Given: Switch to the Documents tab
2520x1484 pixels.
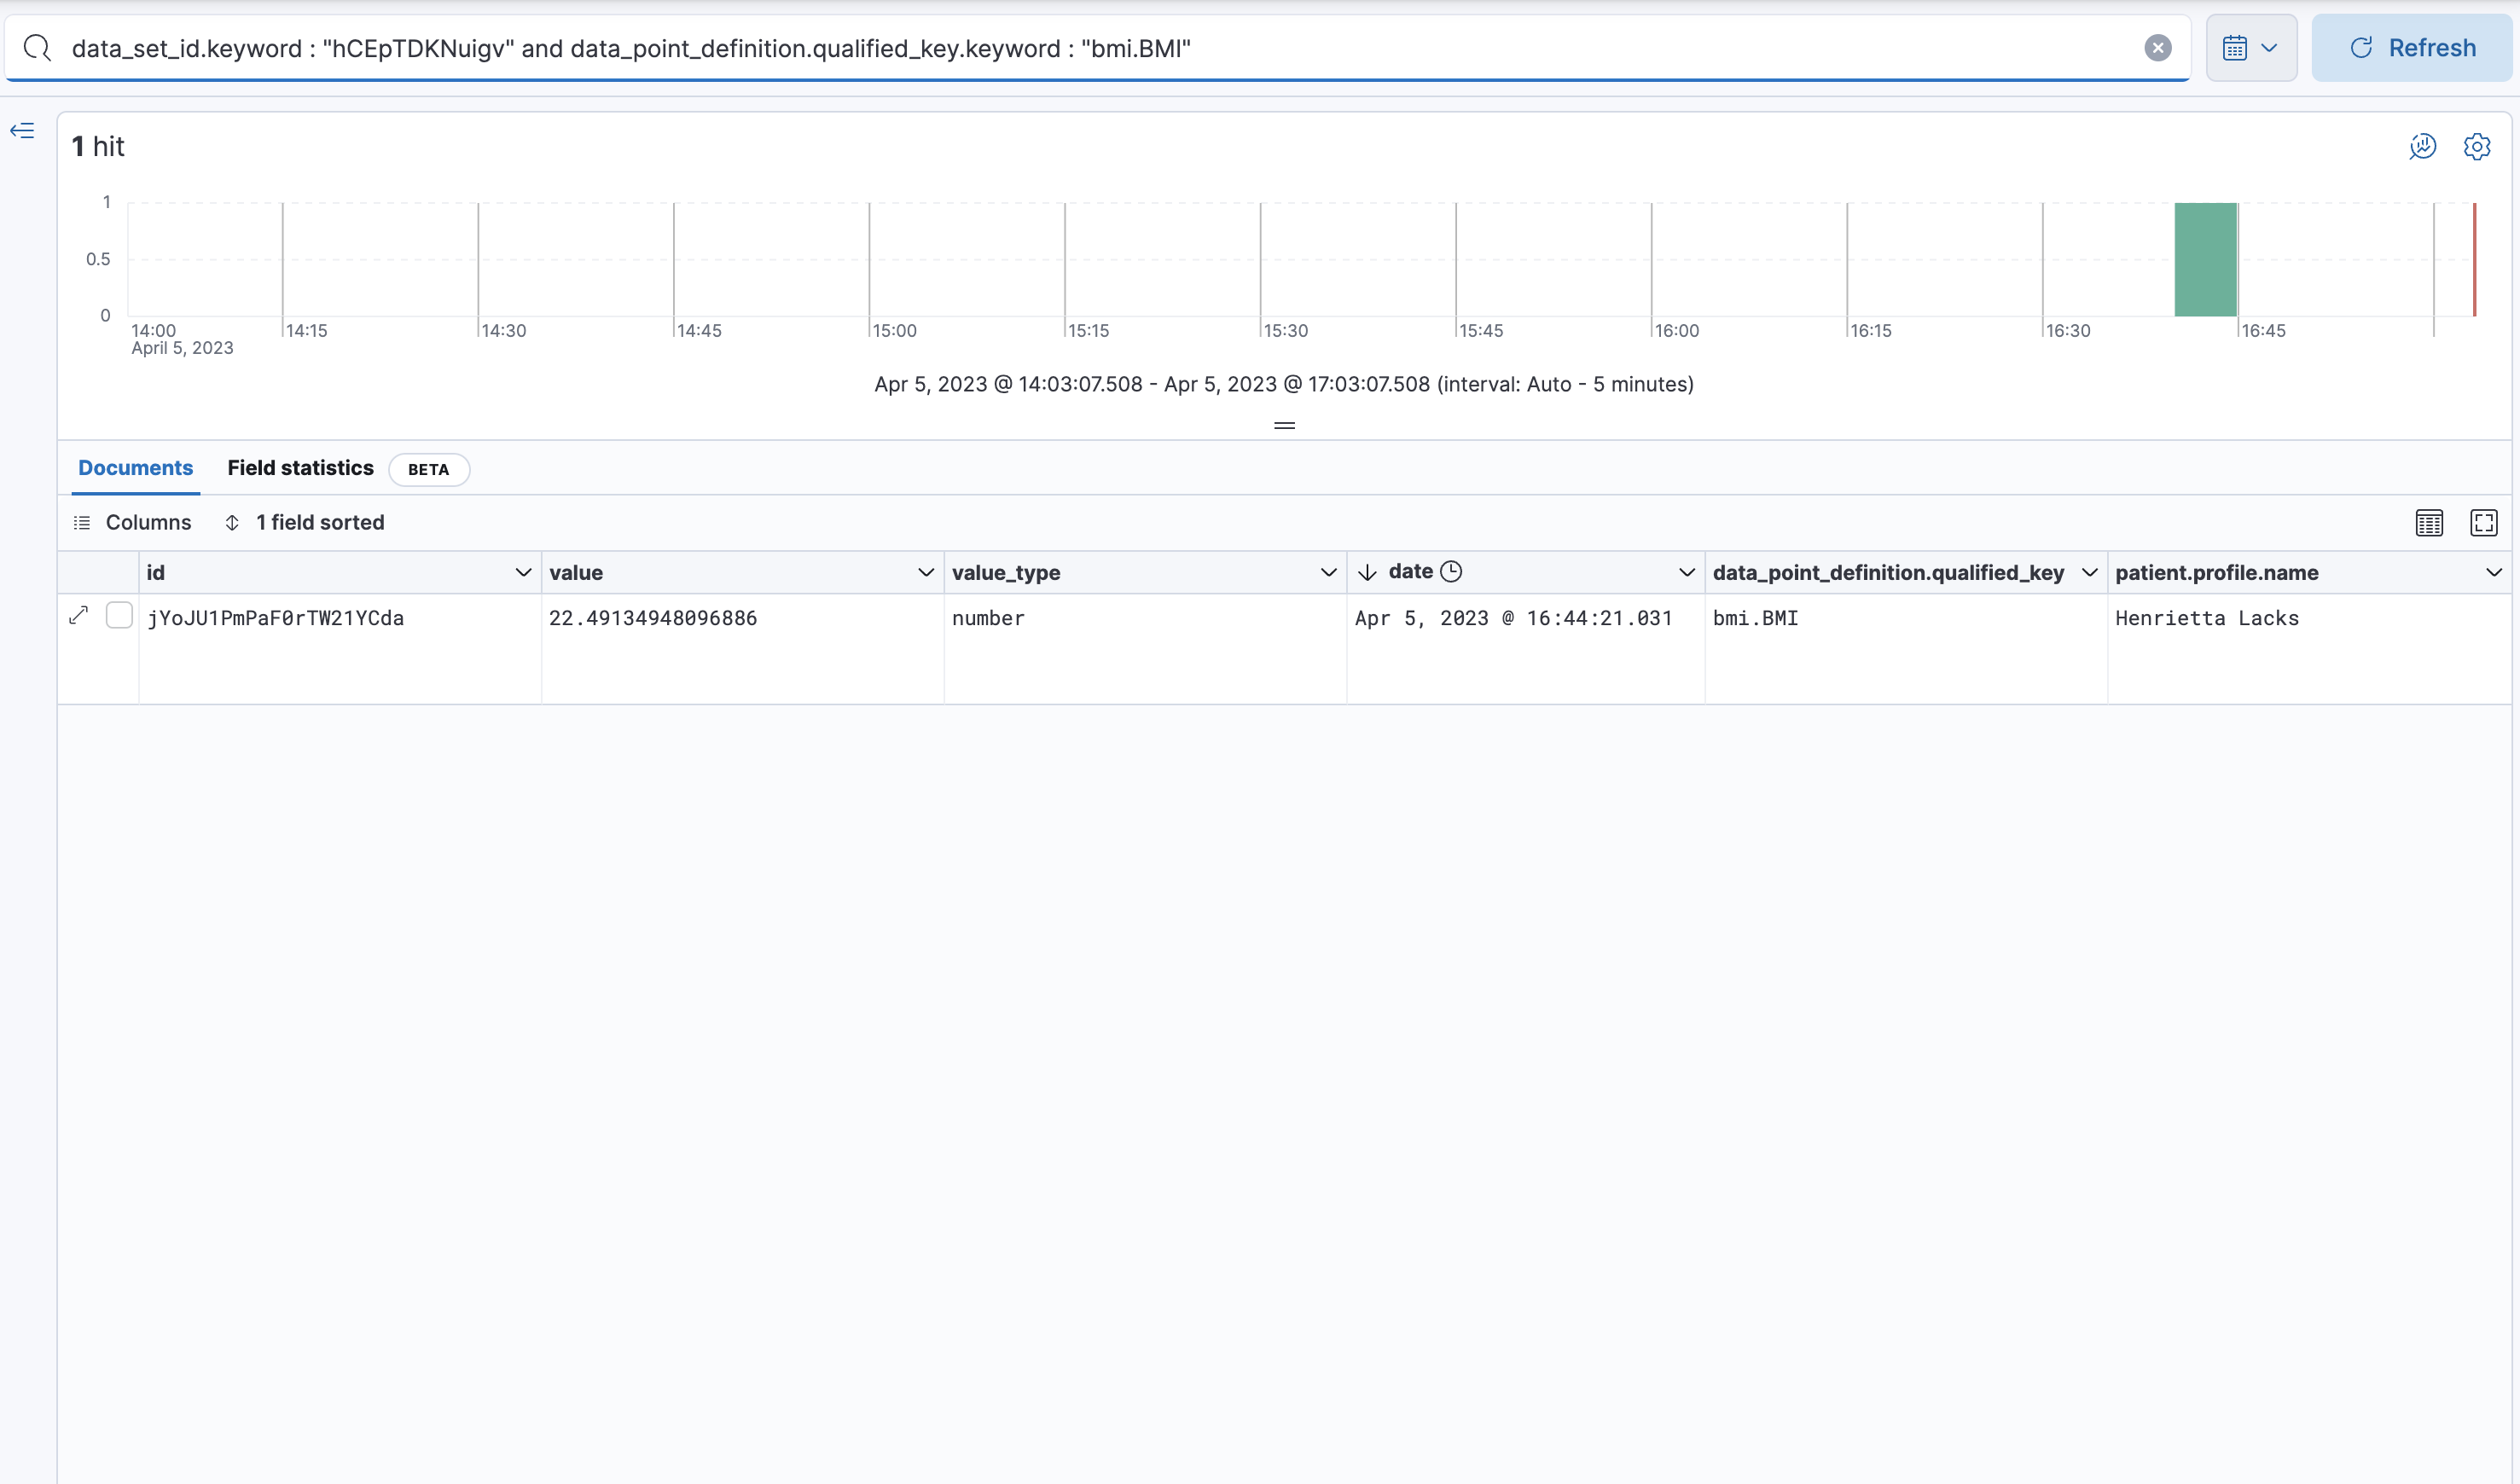Looking at the screenshot, I should (136, 468).
